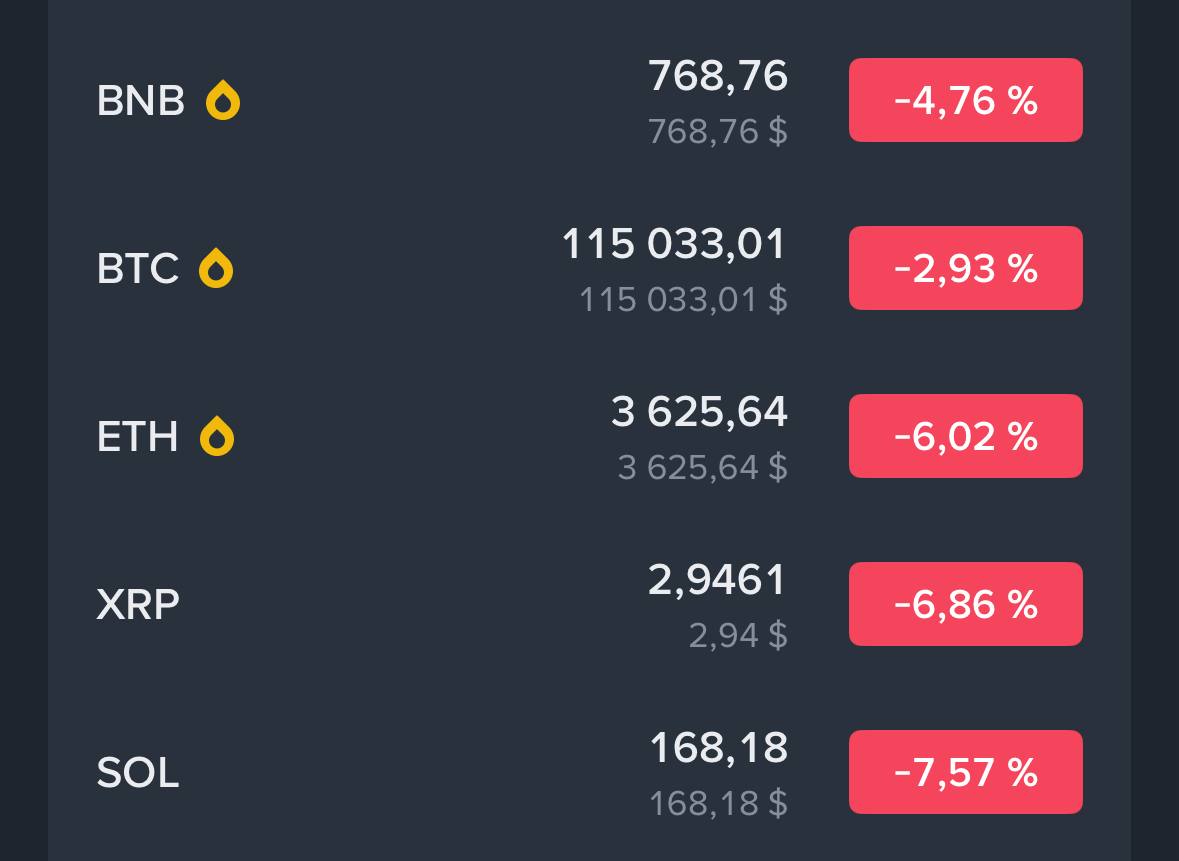1179x861 pixels.
Task: Click the SOL price 168,18
Action: (719, 748)
